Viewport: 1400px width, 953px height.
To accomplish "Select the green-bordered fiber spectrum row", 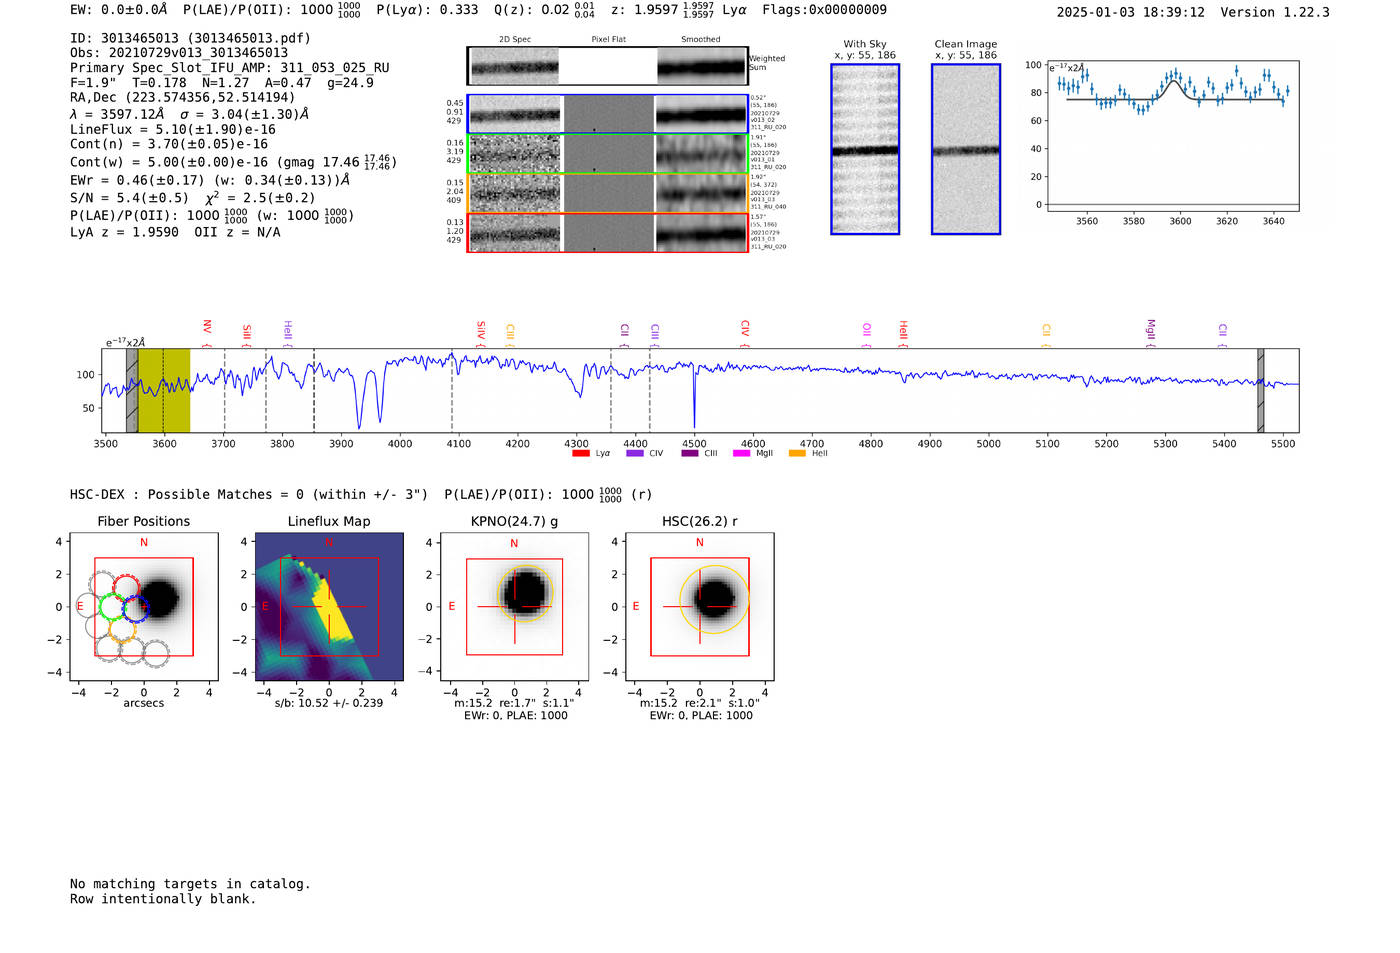I will (607, 154).
